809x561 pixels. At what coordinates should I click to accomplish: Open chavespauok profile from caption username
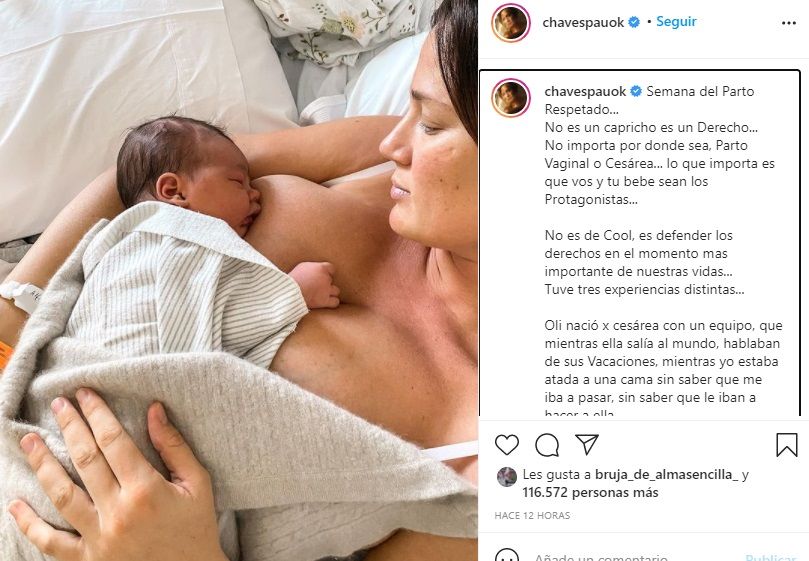(x=585, y=92)
